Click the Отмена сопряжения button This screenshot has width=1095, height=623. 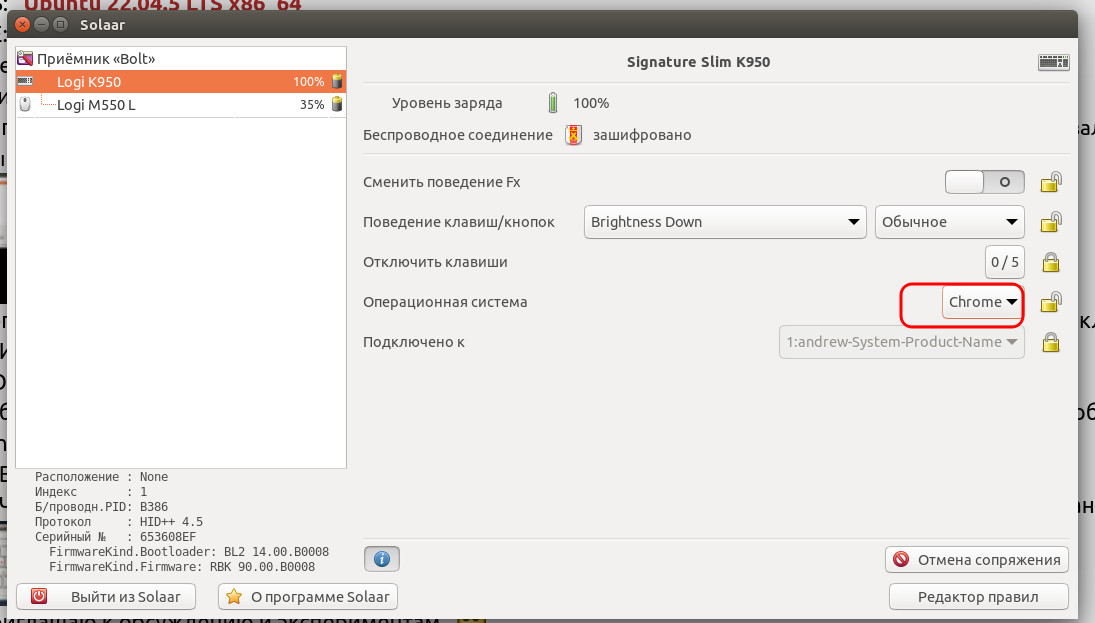[976, 559]
